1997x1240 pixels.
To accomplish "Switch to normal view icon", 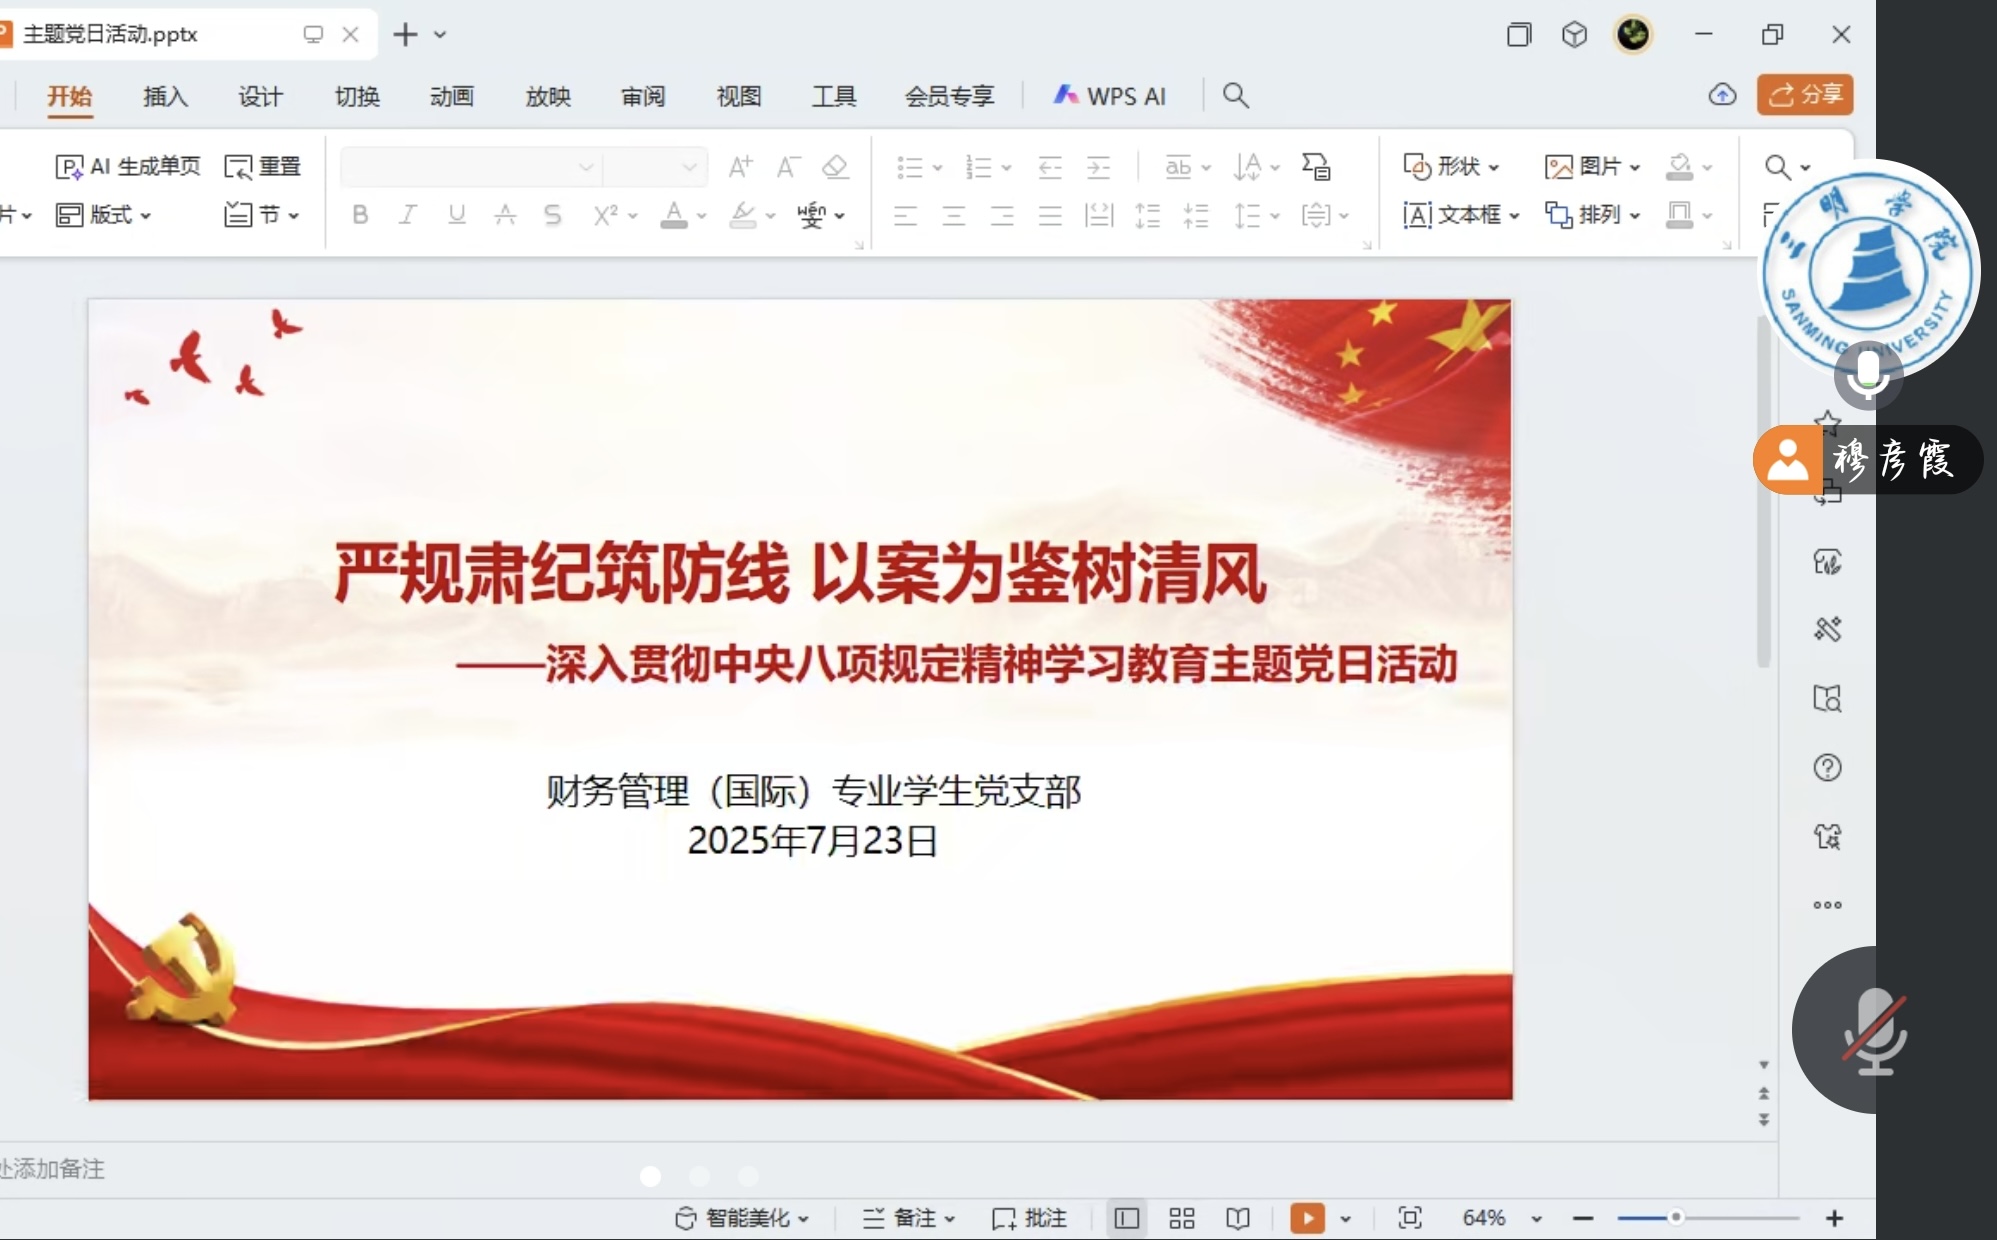I will click(x=1127, y=1218).
